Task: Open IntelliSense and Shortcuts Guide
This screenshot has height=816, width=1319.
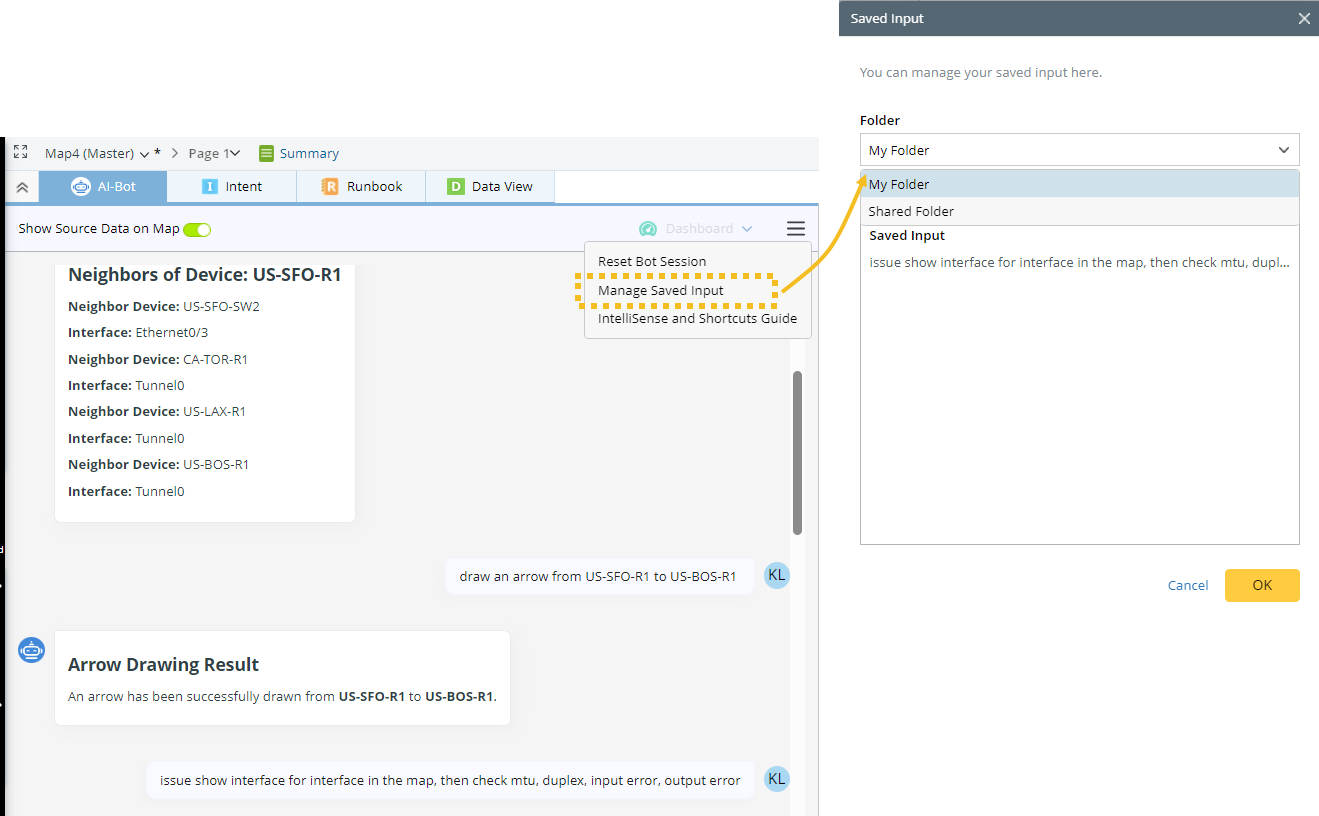Action: (698, 319)
